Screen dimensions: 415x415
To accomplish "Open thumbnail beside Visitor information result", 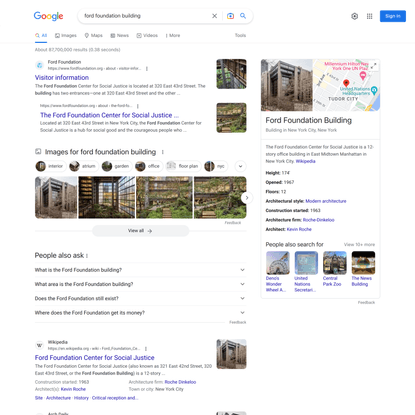I will click(231, 74).
